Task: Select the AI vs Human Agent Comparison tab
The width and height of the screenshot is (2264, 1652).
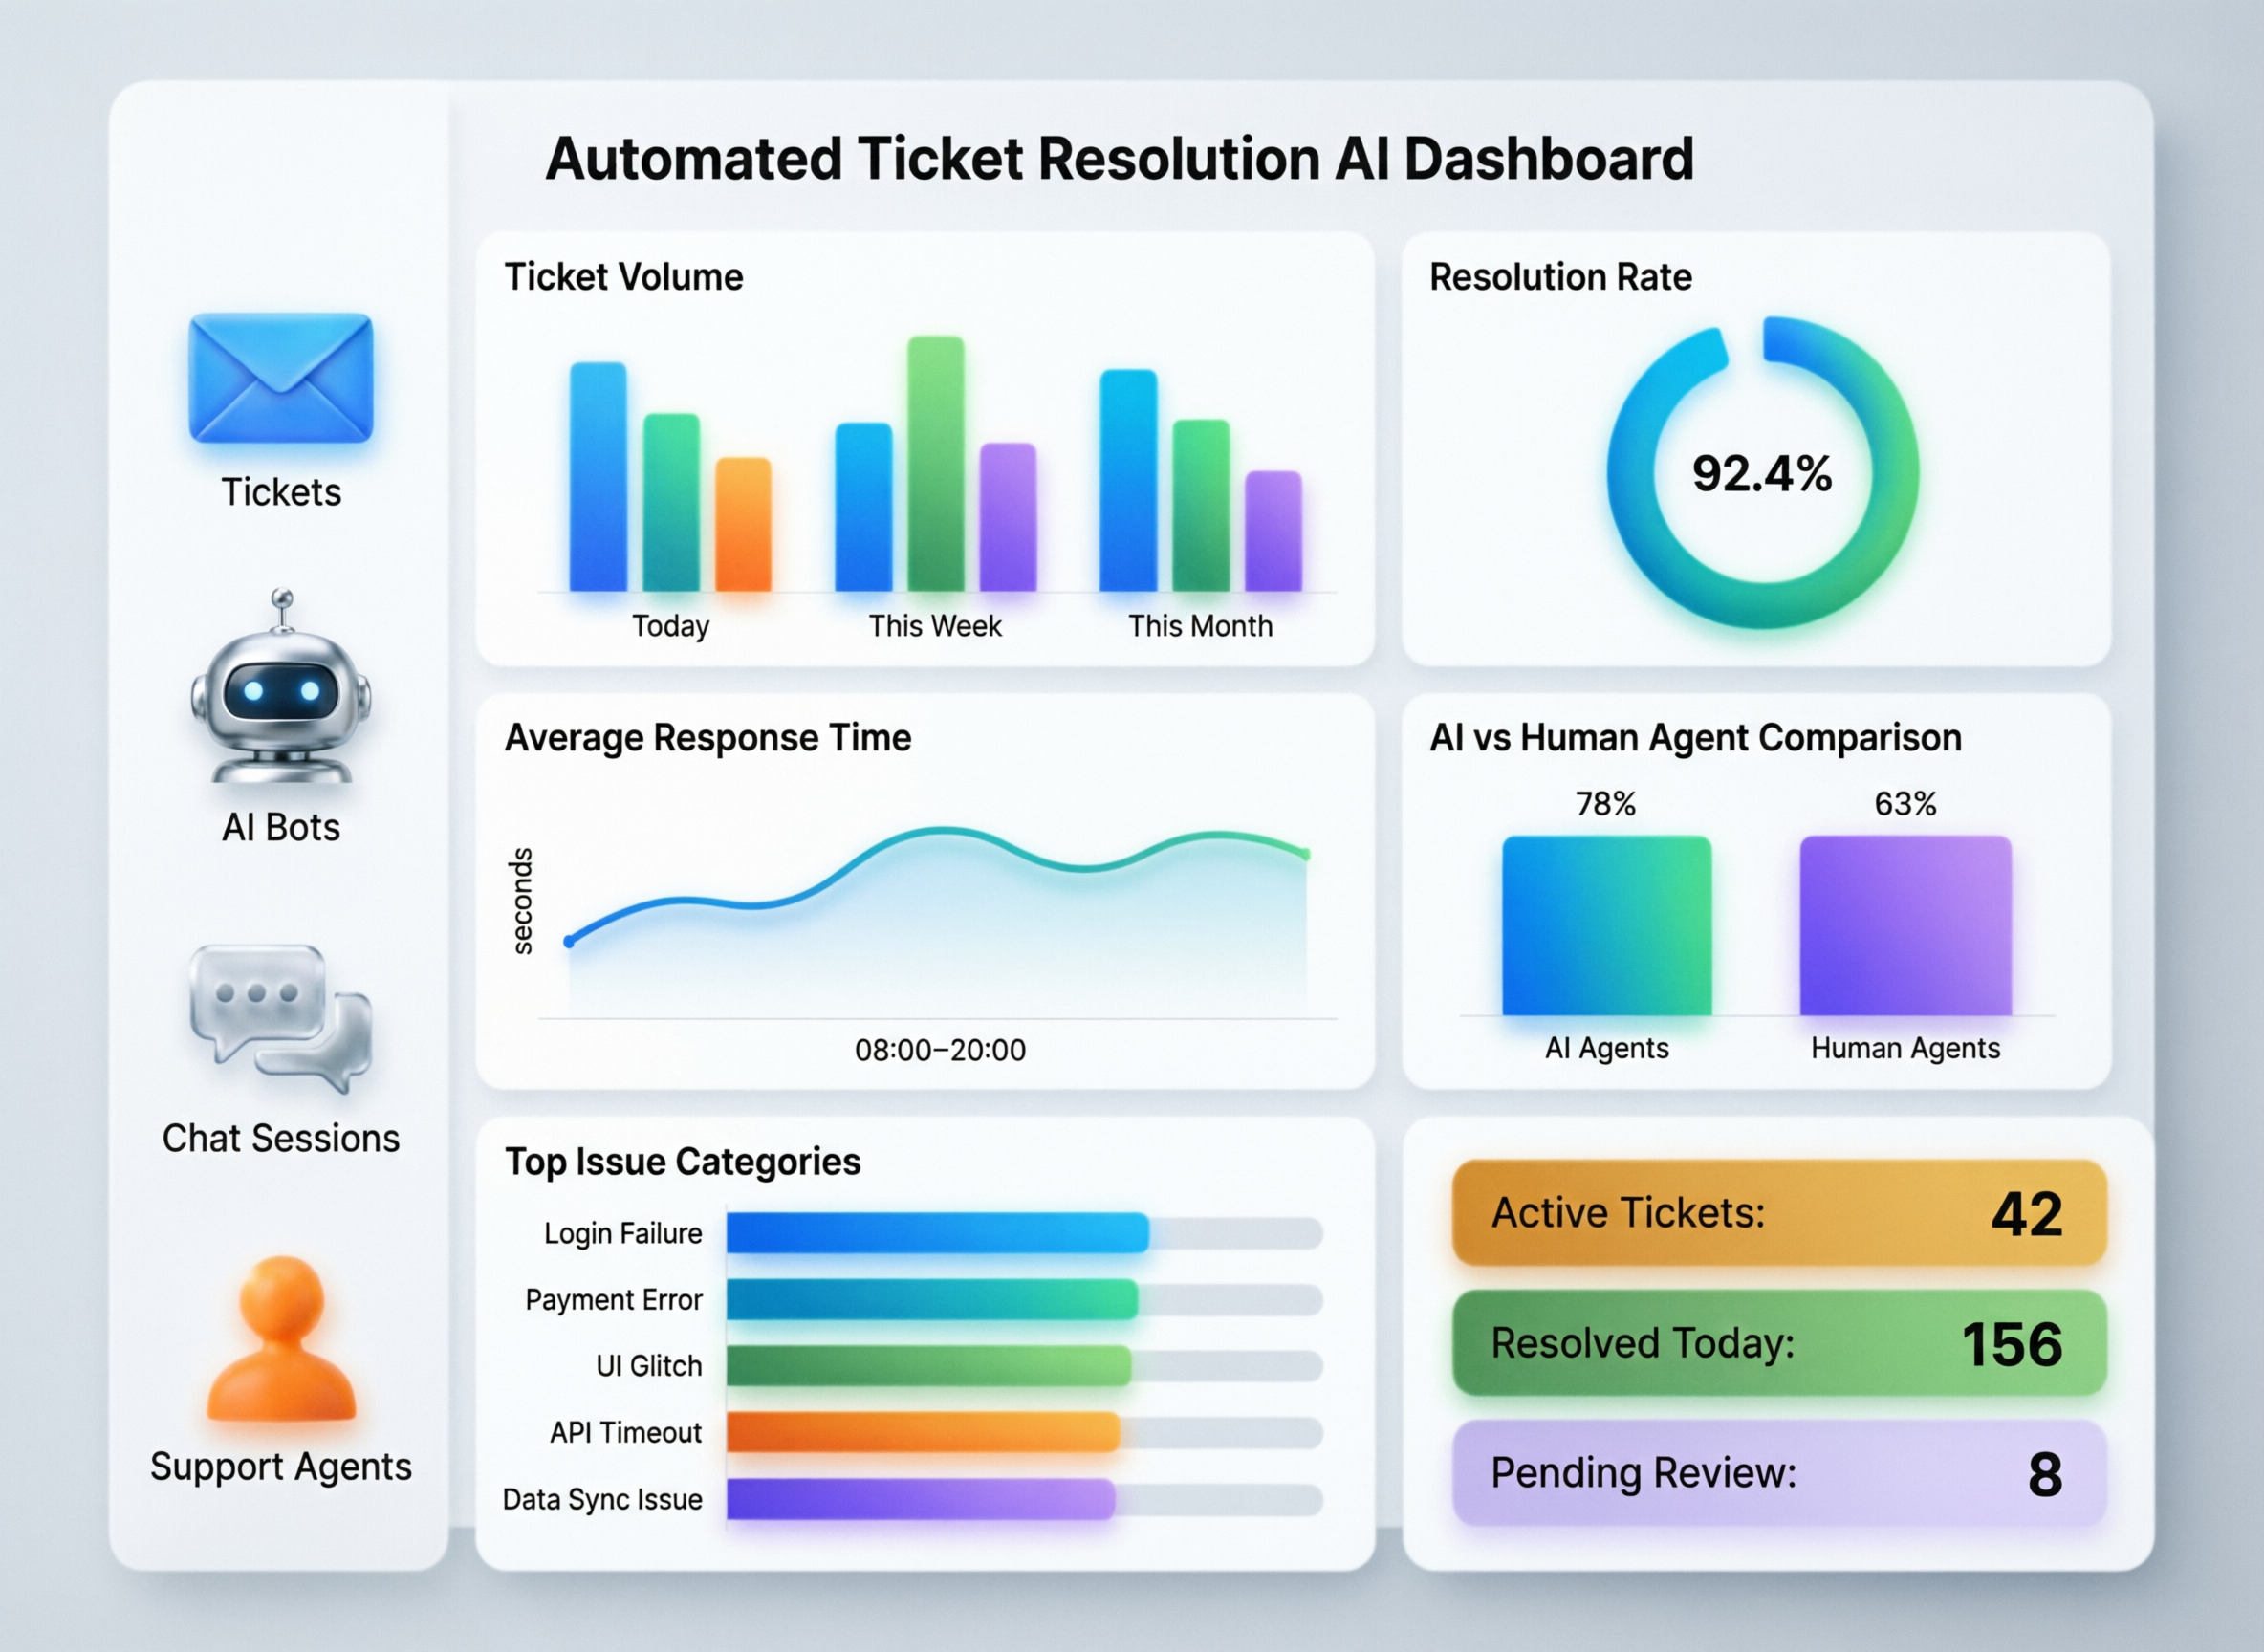Action: 1695,738
